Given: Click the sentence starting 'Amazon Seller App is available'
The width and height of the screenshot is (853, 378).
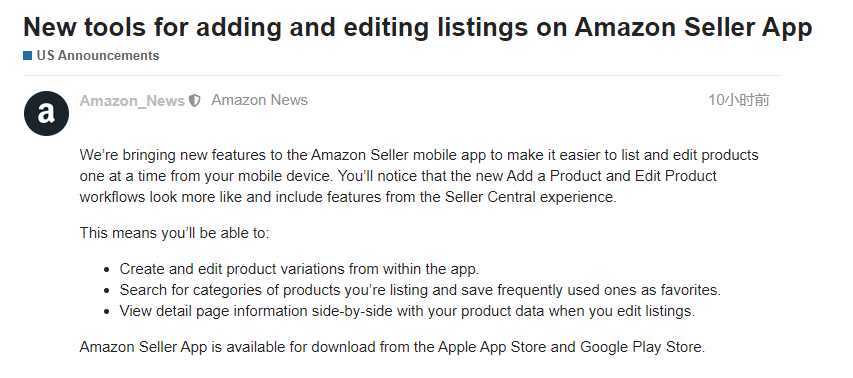Looking at the screenshot, I should 392,347.
